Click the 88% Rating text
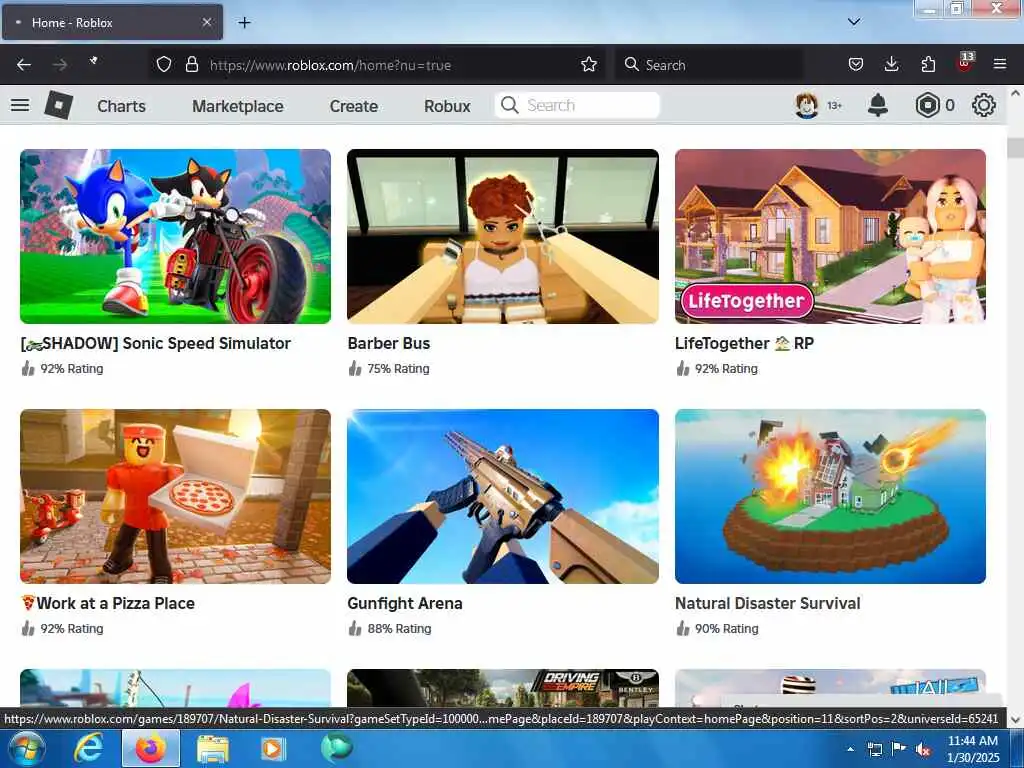Viewport: 1024px width, 768px height. coord(399,628)
